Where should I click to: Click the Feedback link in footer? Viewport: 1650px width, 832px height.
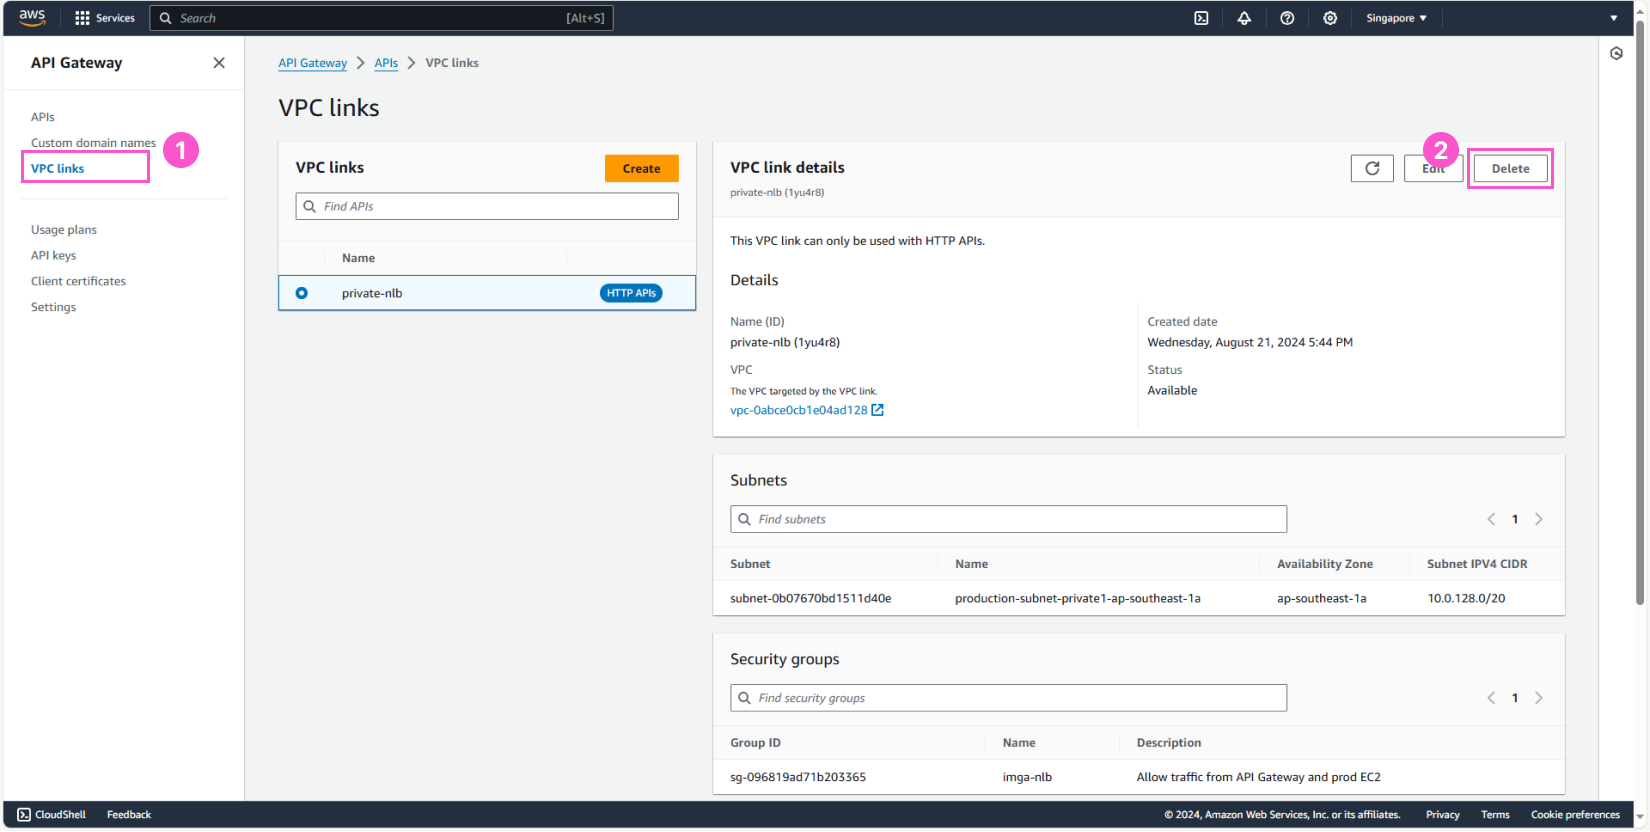[129, 815]
